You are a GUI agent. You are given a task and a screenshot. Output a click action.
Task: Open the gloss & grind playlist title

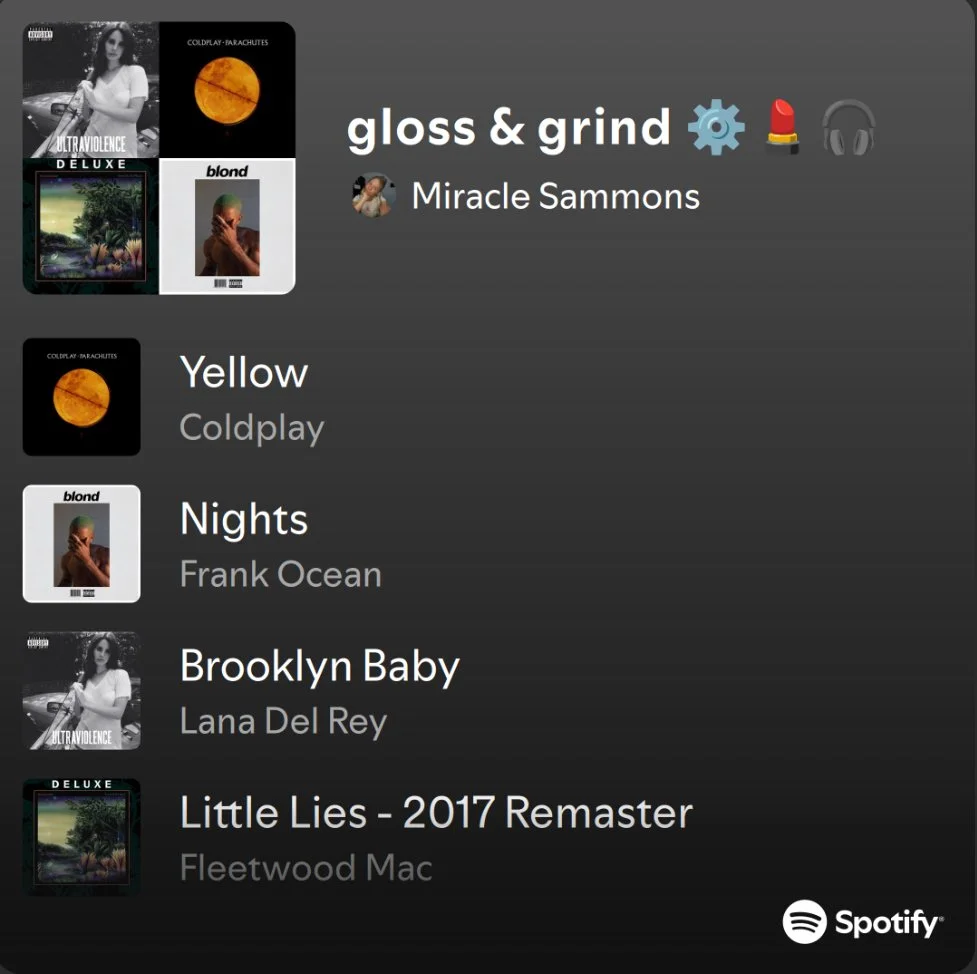coord(508,128)
